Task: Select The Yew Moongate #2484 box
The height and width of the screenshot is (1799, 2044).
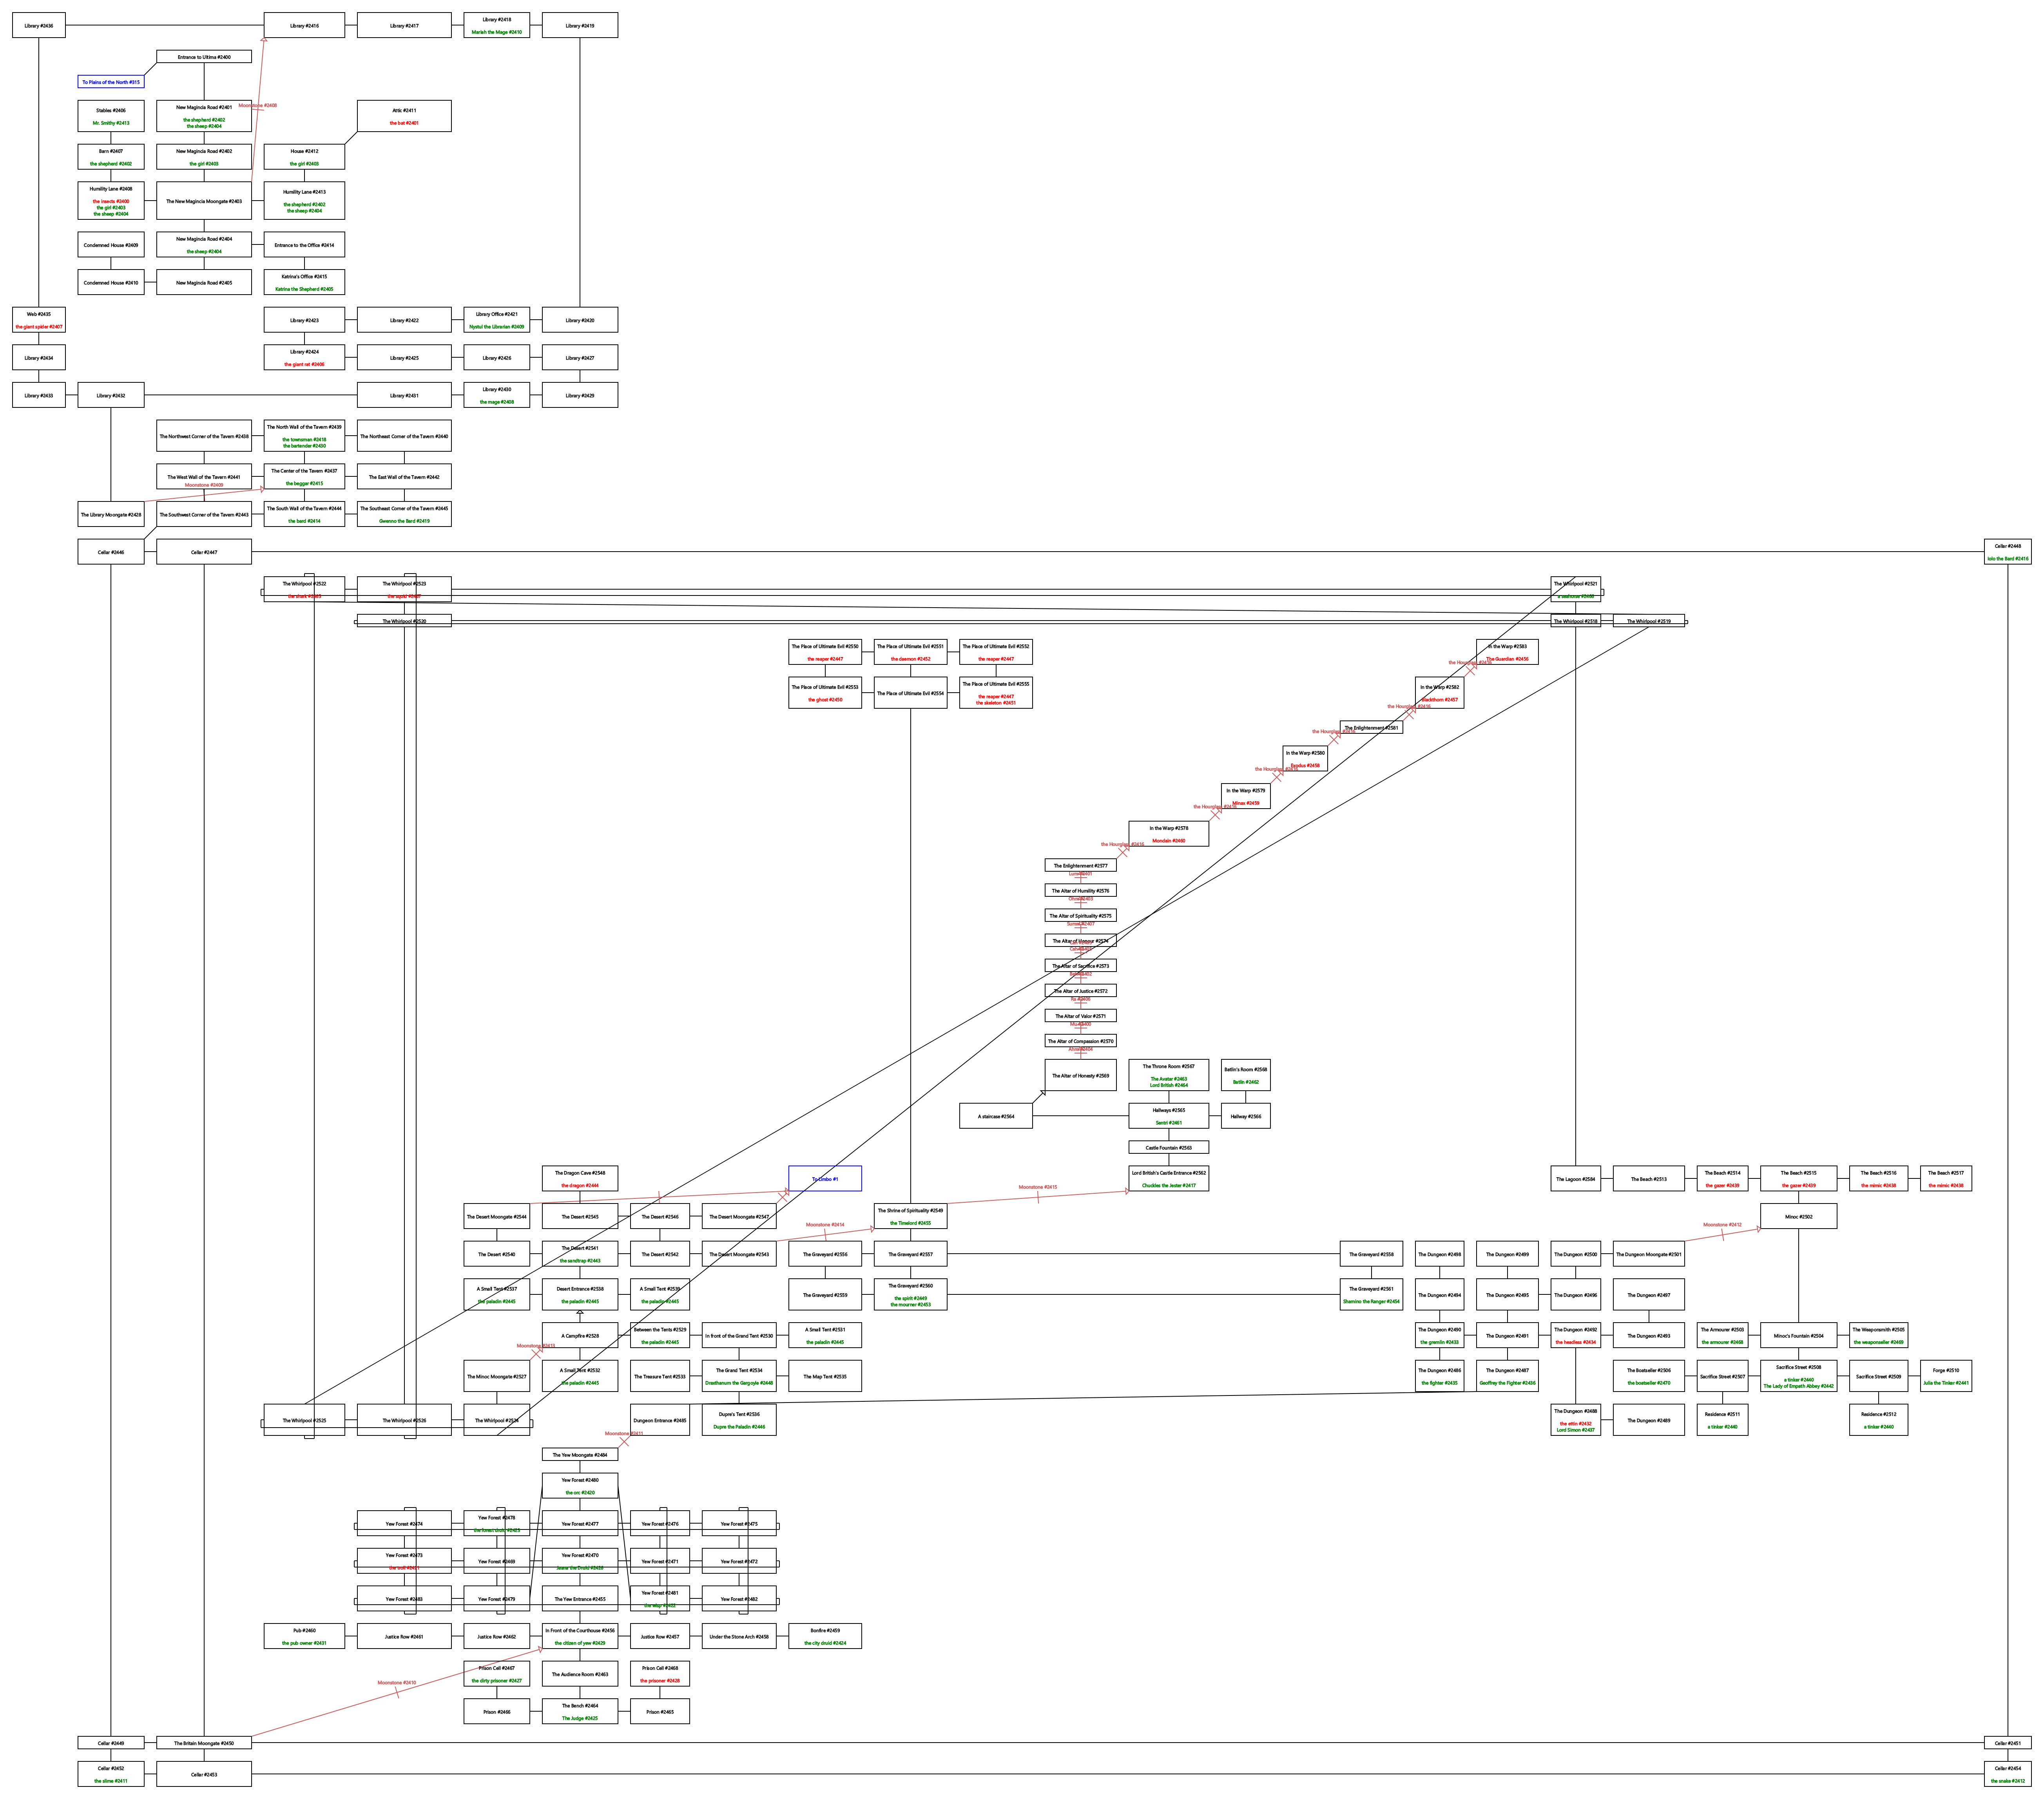Action: point(580,1455)
